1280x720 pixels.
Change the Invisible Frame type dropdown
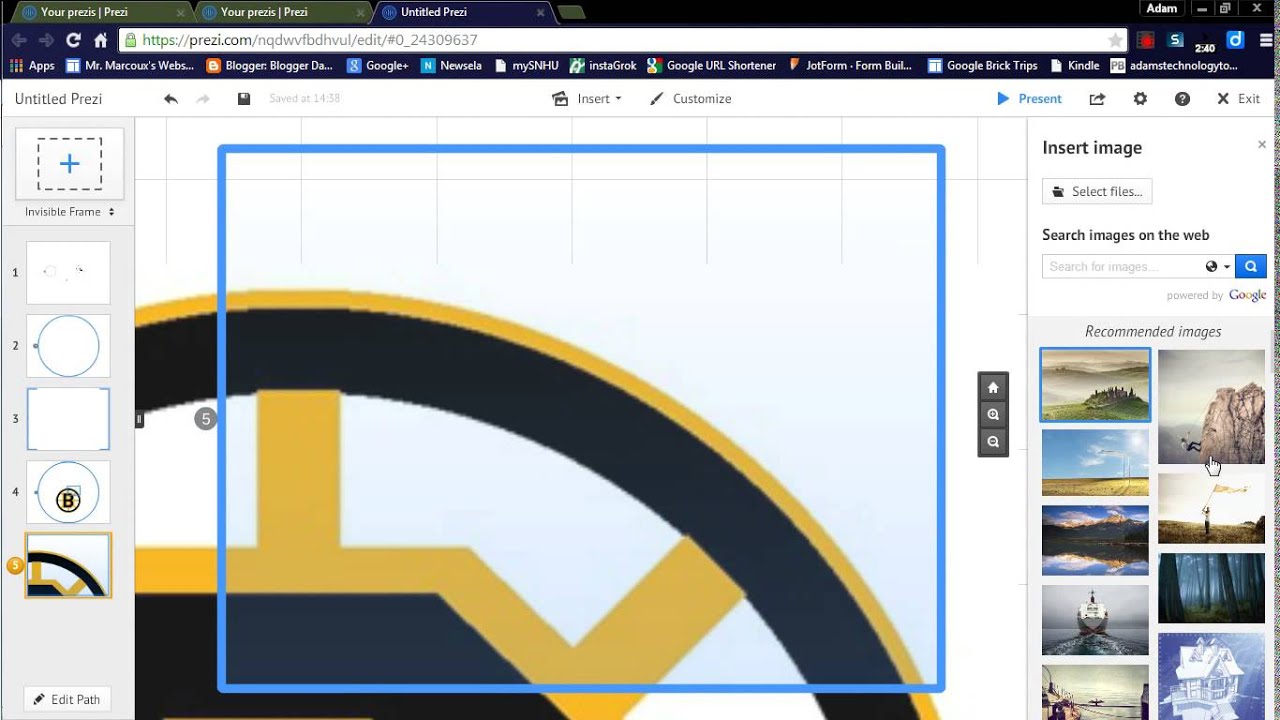tap(69, 212)
